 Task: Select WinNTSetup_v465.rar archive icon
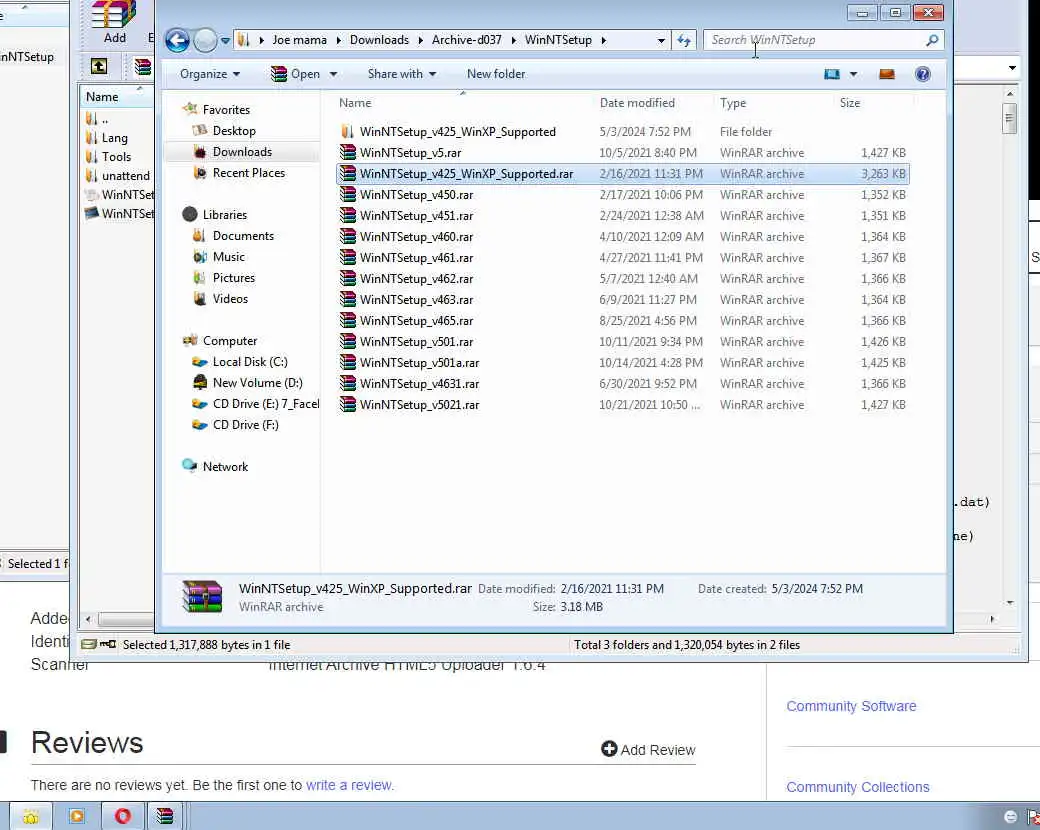[x=348, y=320]
